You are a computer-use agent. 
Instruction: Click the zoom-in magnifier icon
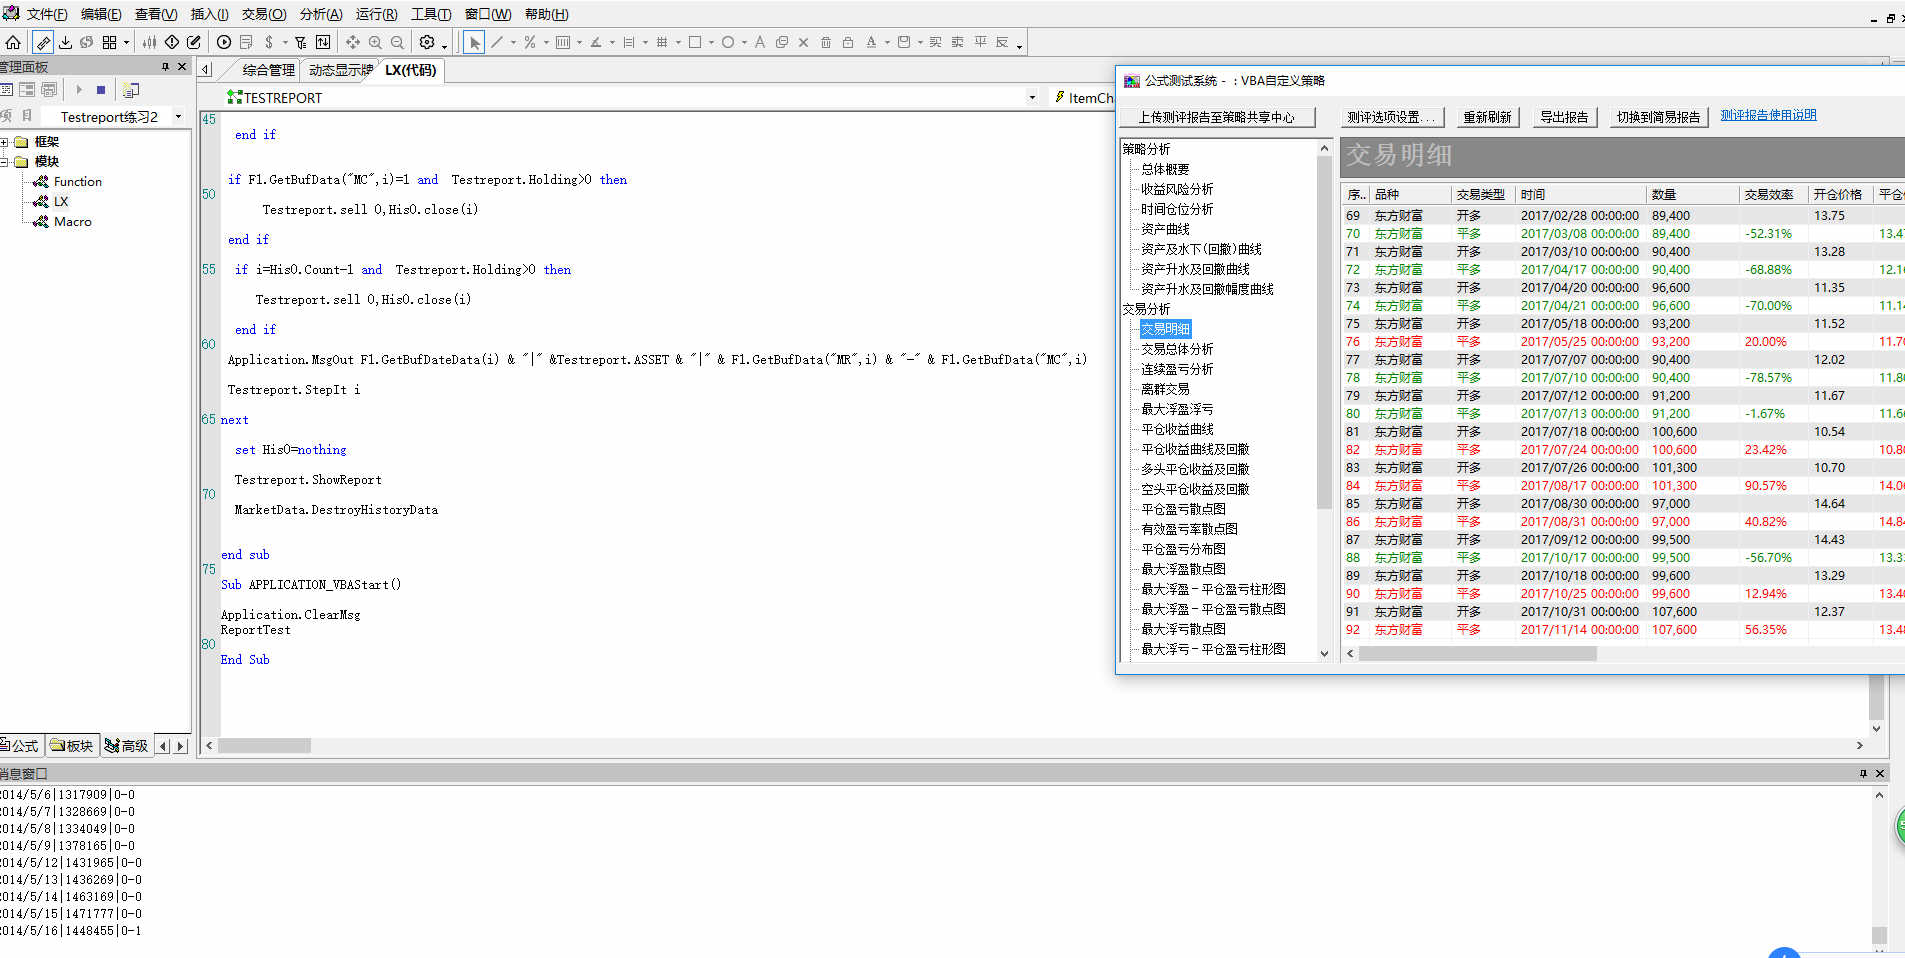[x=375, y=42]
